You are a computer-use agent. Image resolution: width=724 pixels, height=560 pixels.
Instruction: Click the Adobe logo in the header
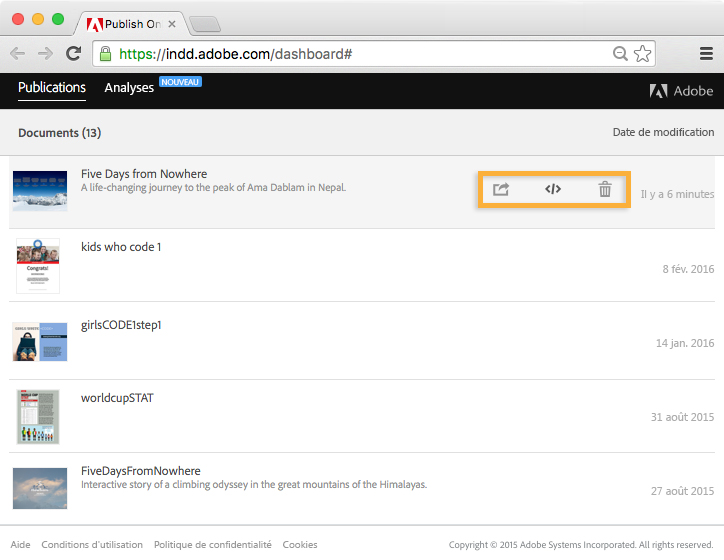(x=681, y=91)
